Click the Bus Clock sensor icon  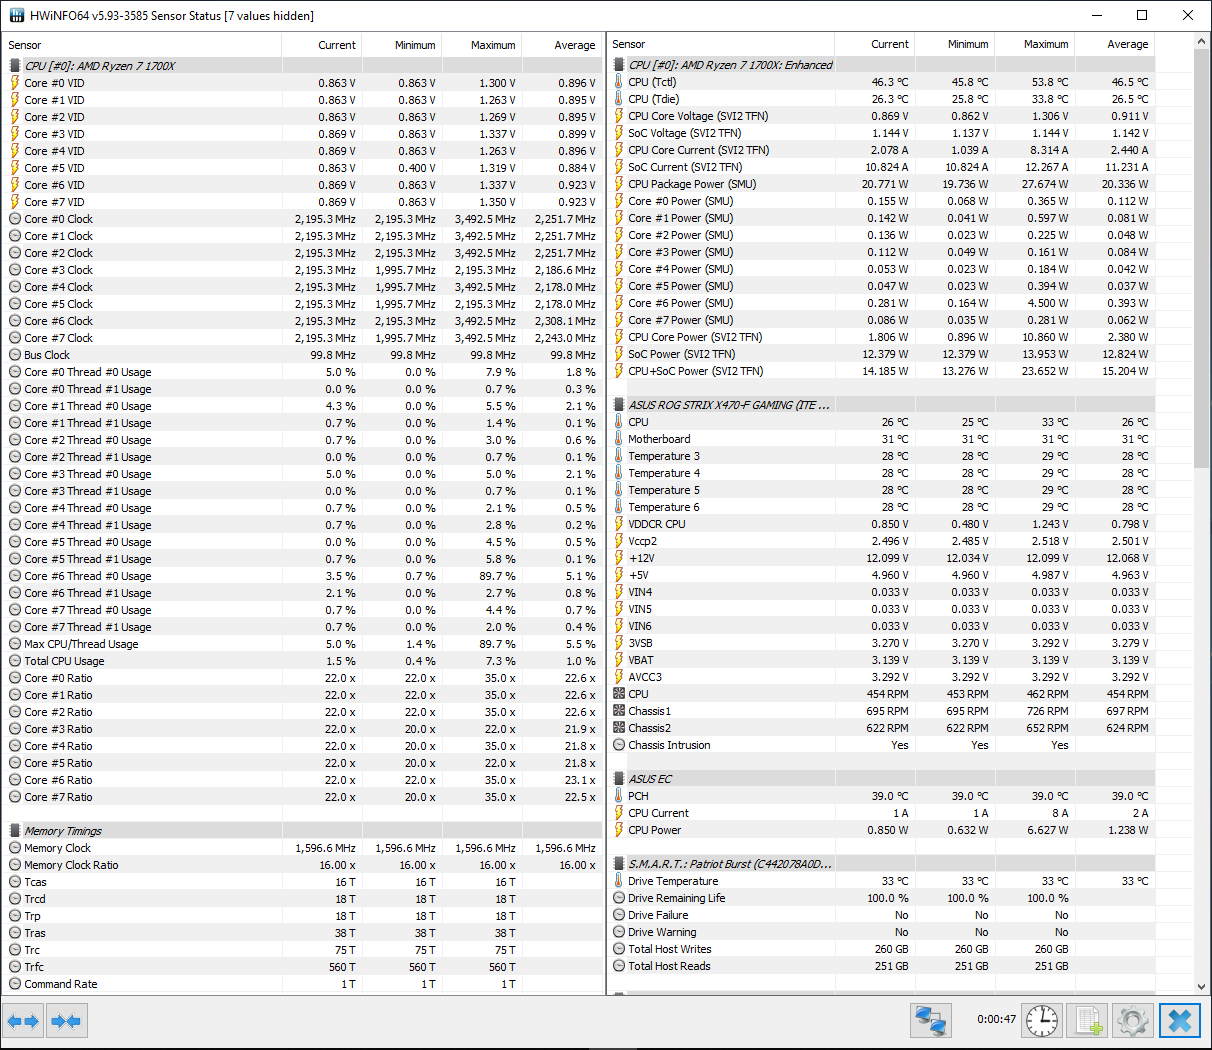(x=15, y=355)
